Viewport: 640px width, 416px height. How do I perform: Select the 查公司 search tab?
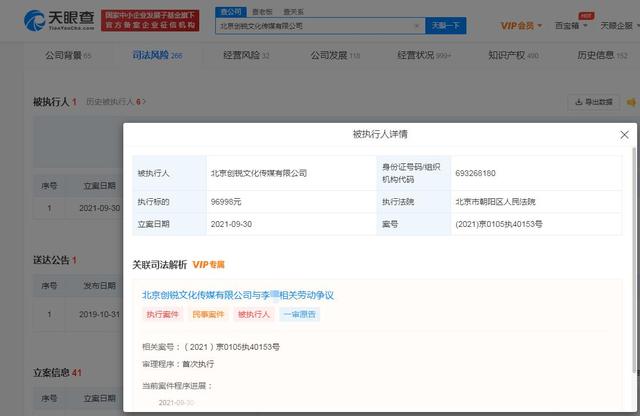click(x=231, y=12)
